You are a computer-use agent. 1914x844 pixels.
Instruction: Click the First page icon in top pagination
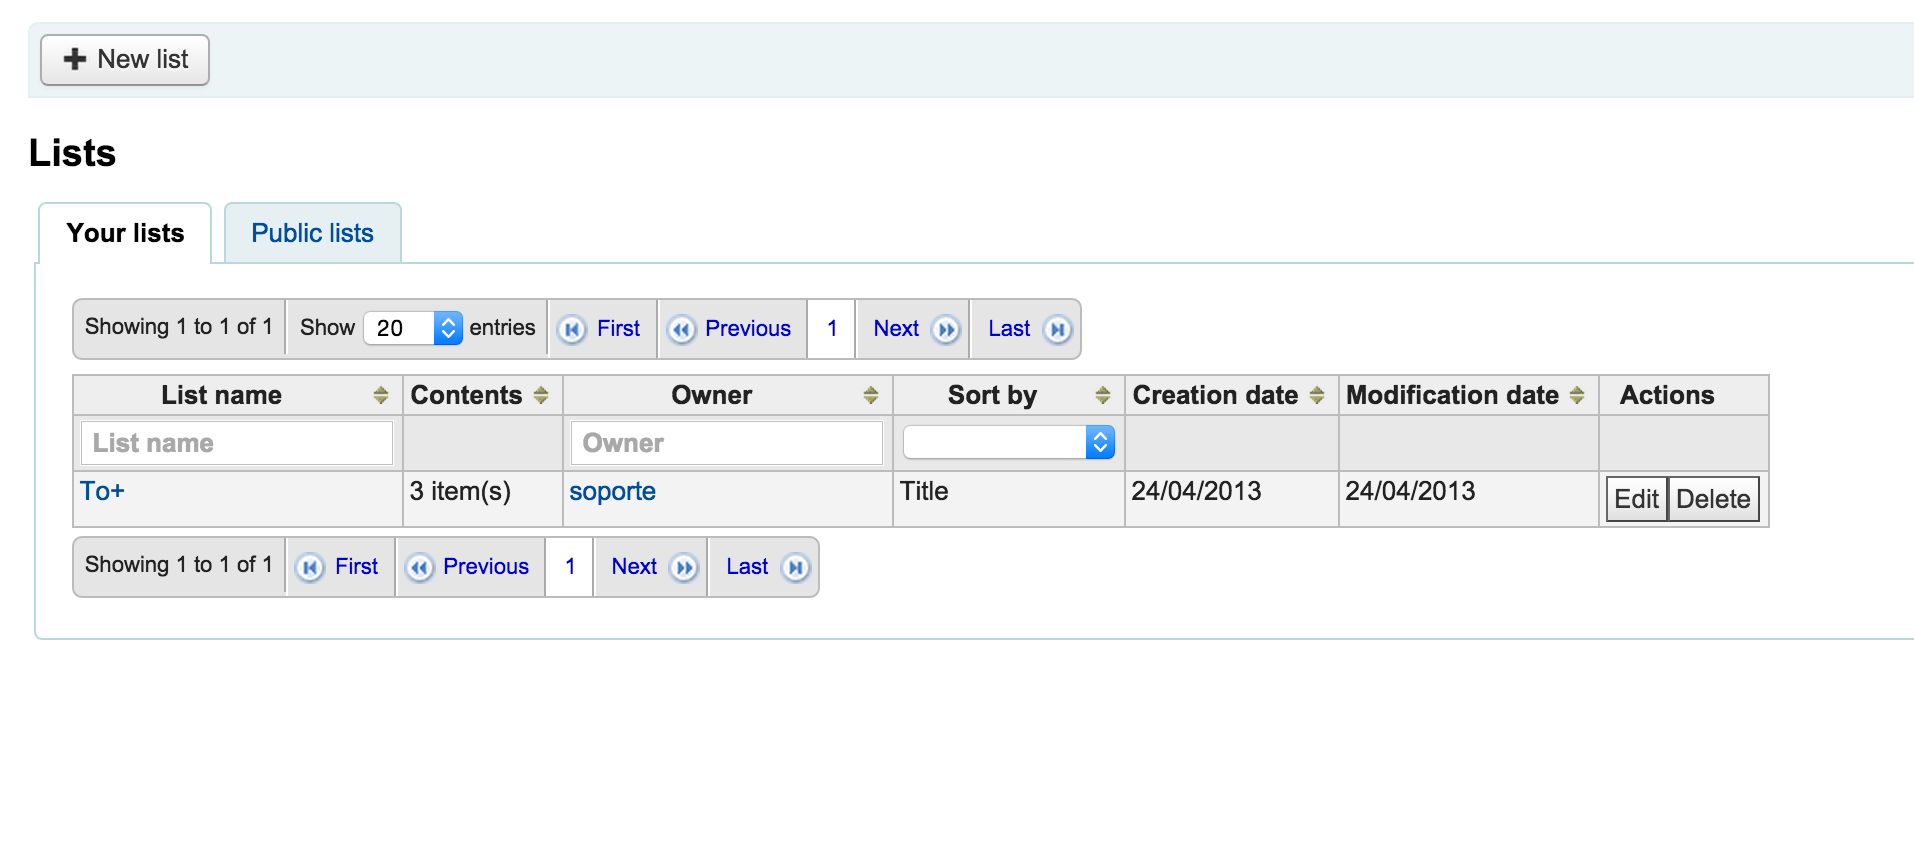click(x=572, y=329)
